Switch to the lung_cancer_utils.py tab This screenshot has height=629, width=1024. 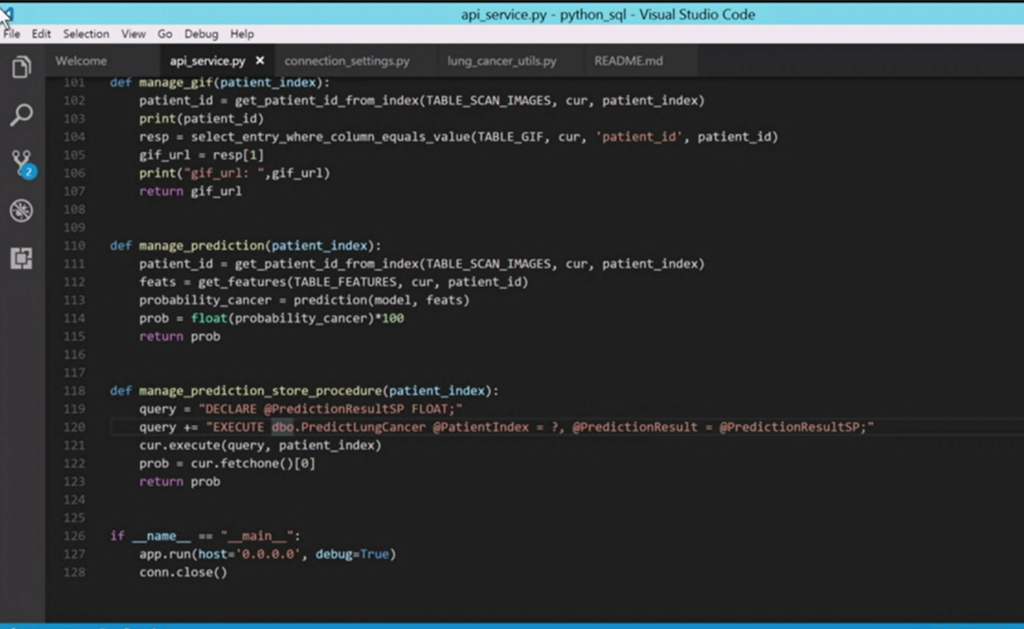(x=502, y=61)
